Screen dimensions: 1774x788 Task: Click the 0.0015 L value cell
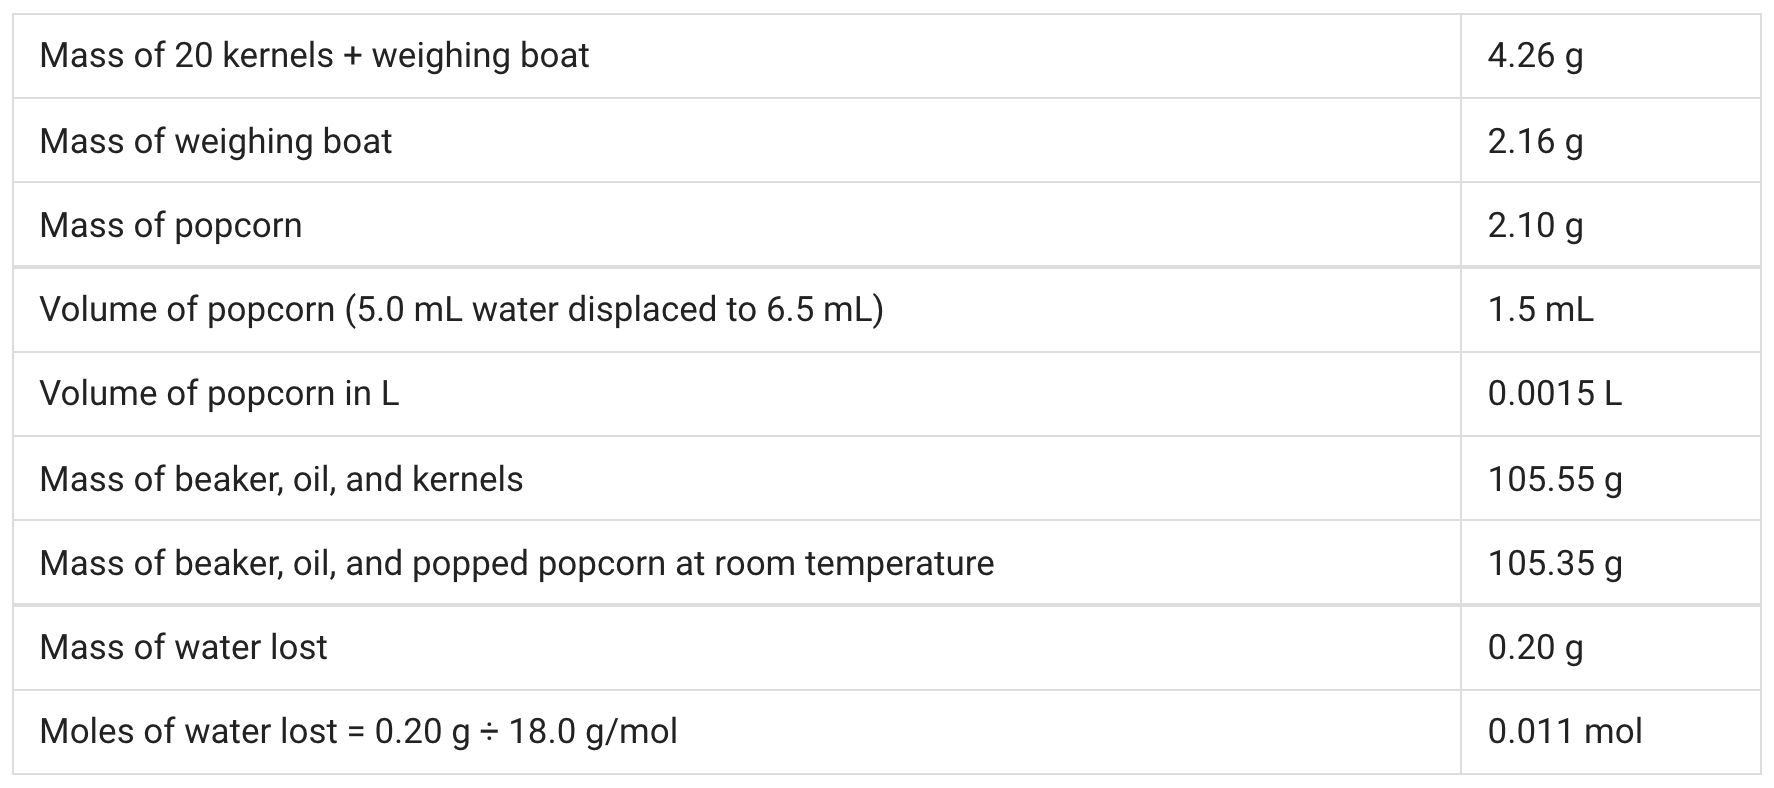click(x=1611, y=394)
